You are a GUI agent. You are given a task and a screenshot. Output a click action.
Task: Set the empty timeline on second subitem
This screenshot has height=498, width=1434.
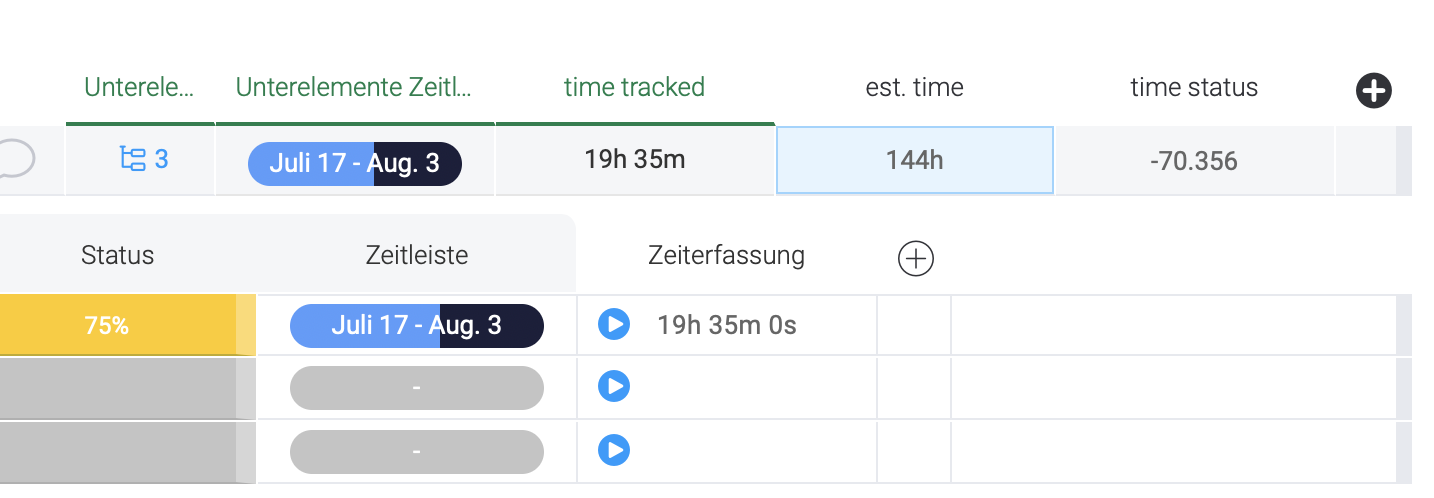417,388
